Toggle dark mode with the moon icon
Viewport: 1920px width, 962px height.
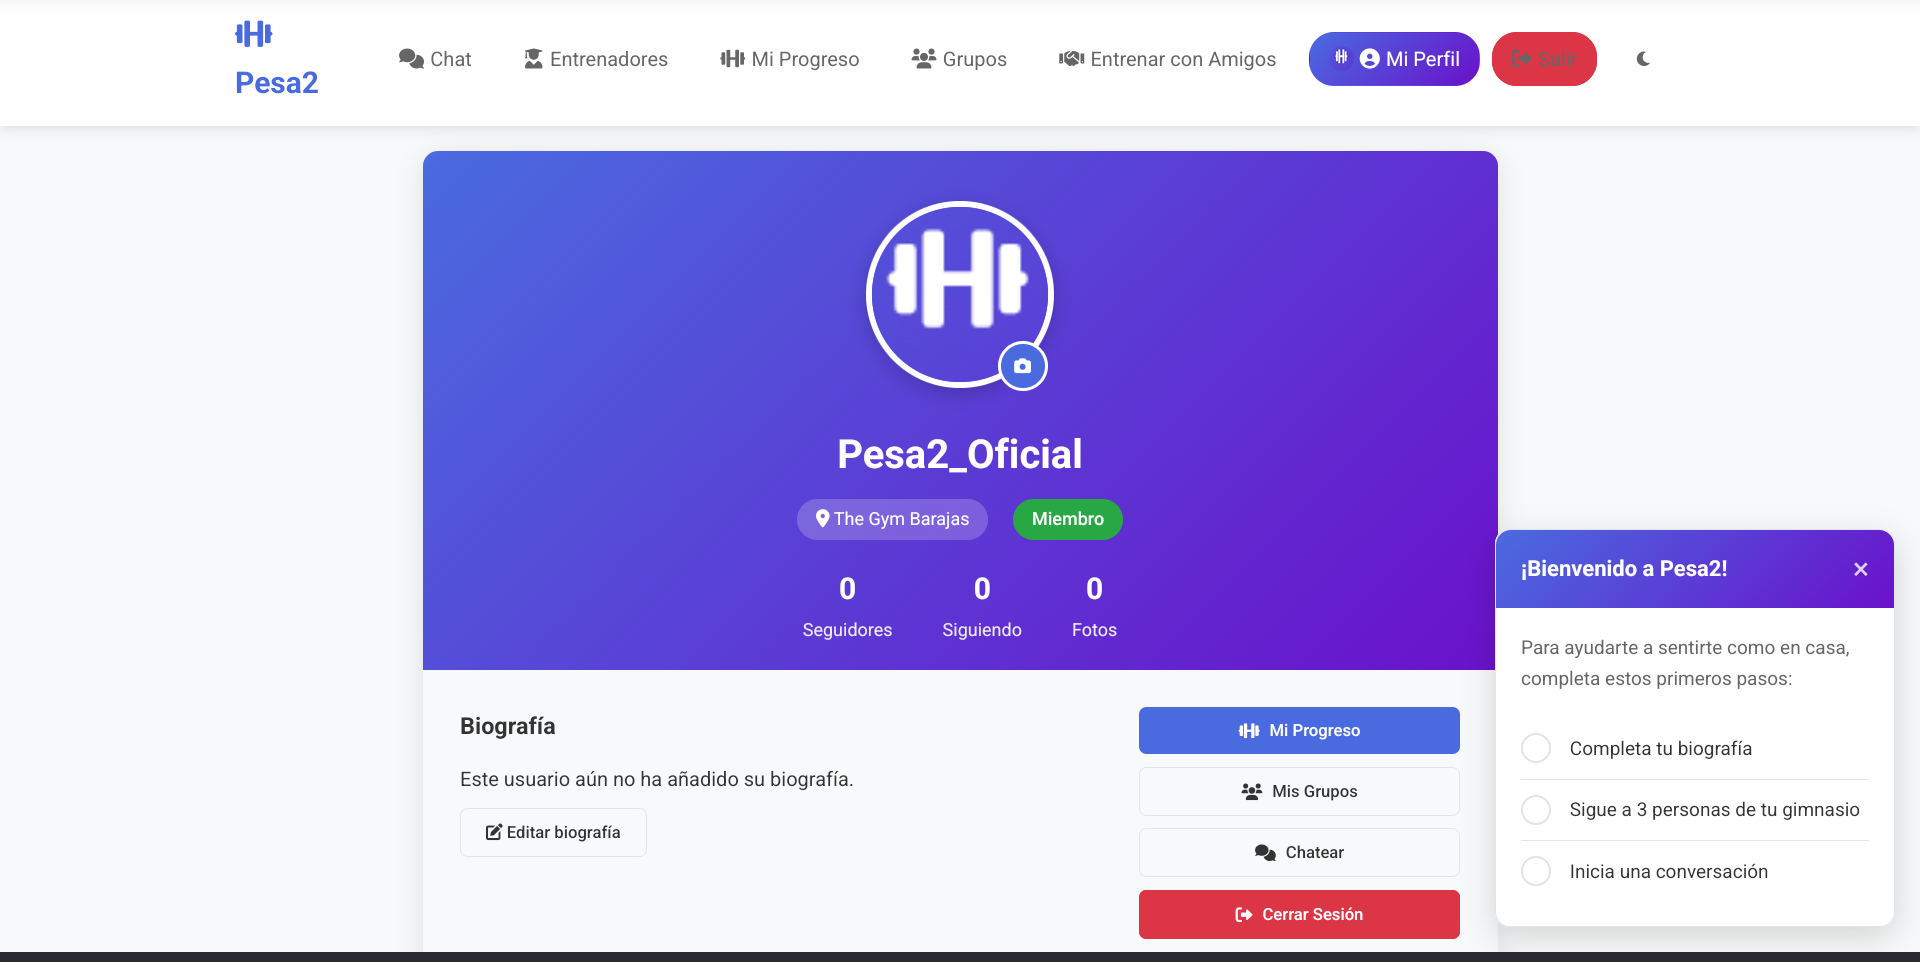(x=1643, y=59)
